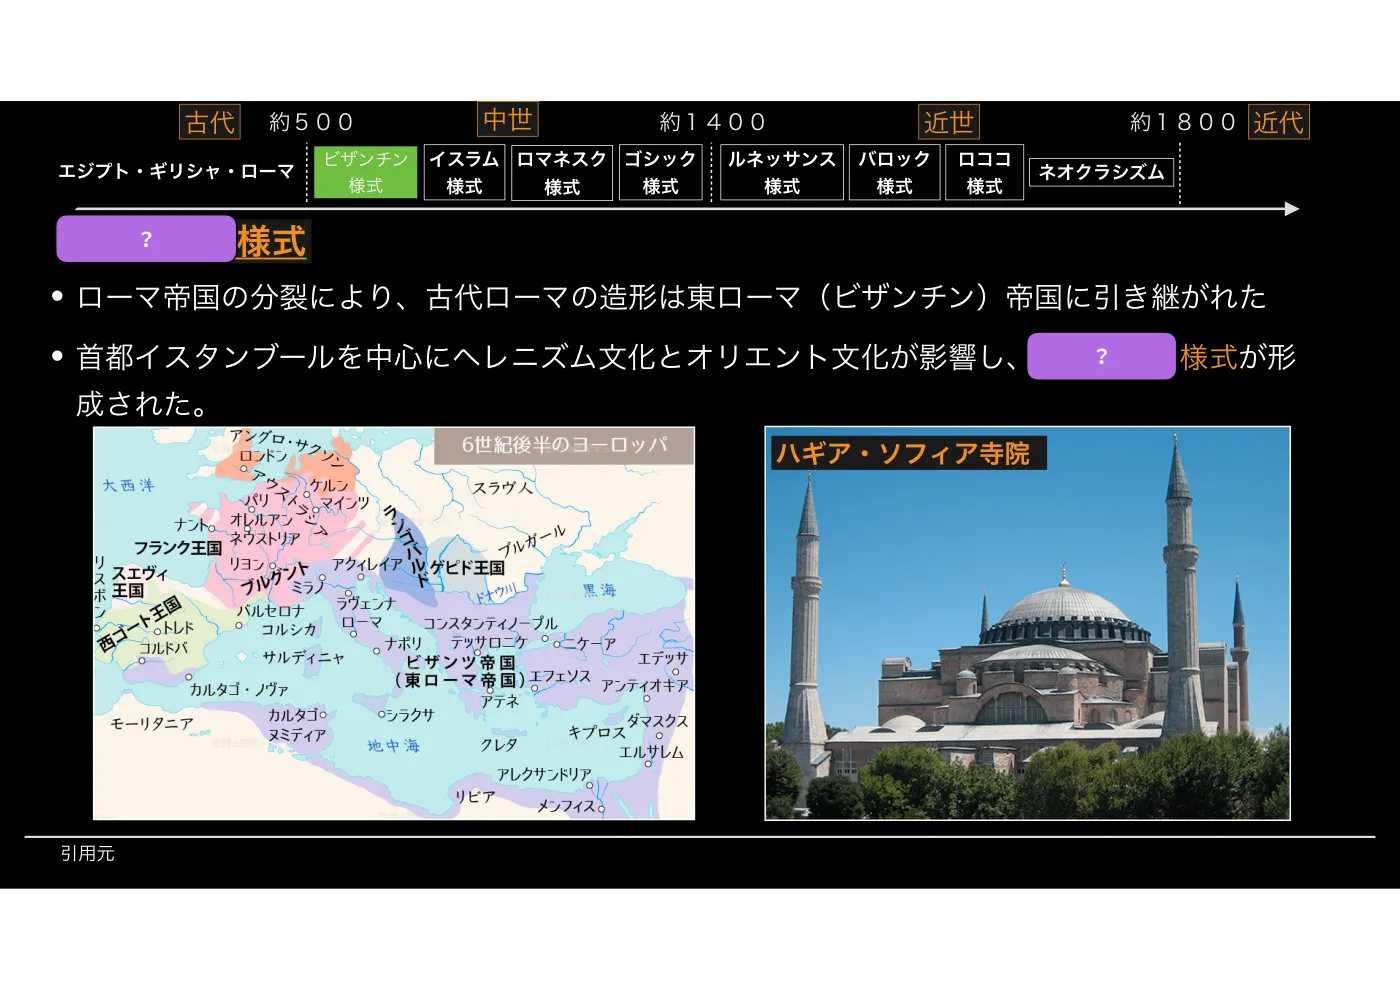Click the 近世 era label
The width and height of the screenshot is (1400, 990).
pyautogui.click(x=949, y=122)
